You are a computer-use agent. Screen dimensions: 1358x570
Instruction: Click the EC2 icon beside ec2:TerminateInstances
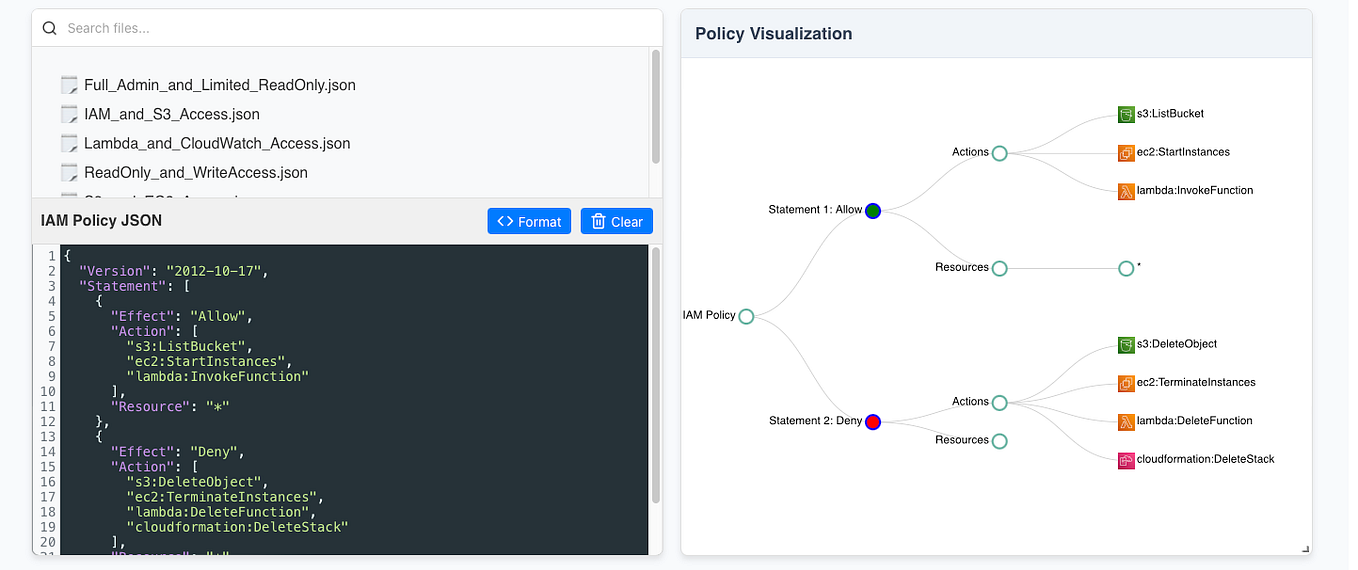(1126, 383)
